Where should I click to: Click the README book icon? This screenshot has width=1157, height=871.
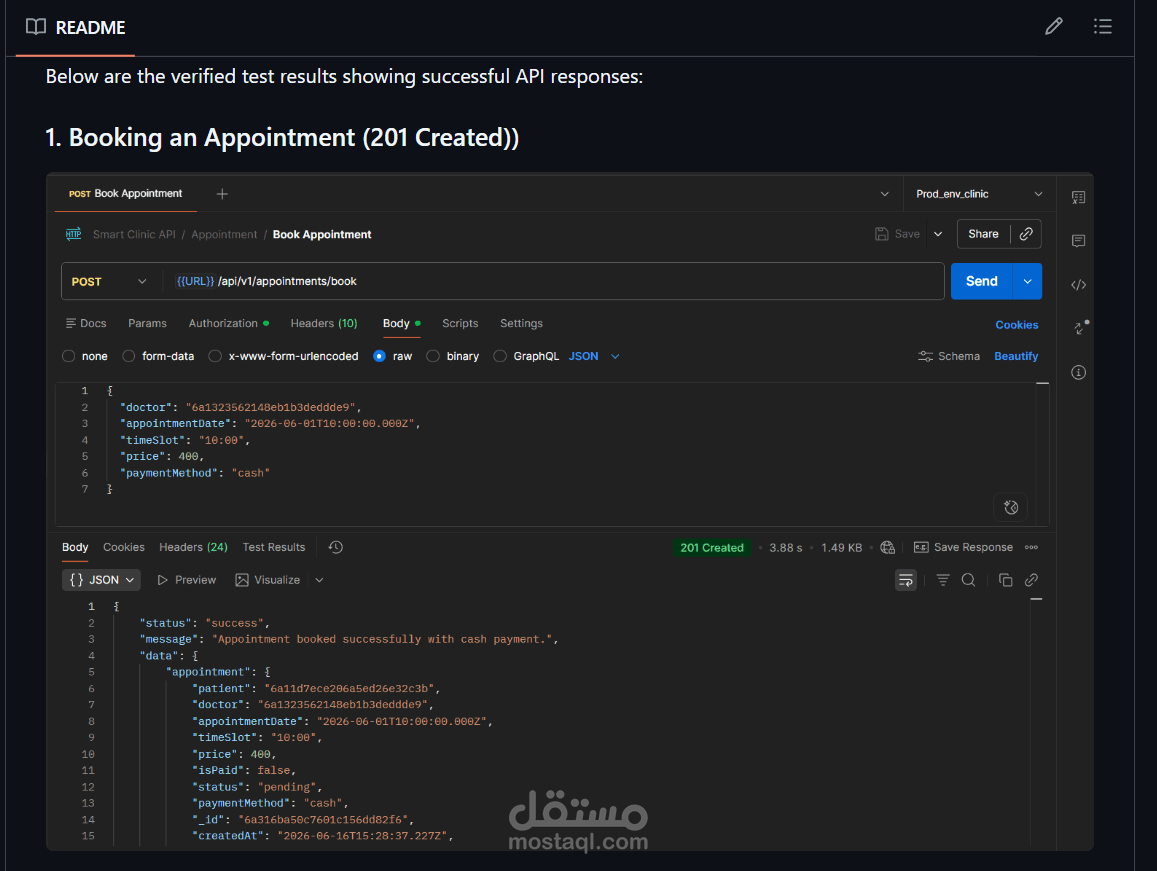click(x=35, y=27)
